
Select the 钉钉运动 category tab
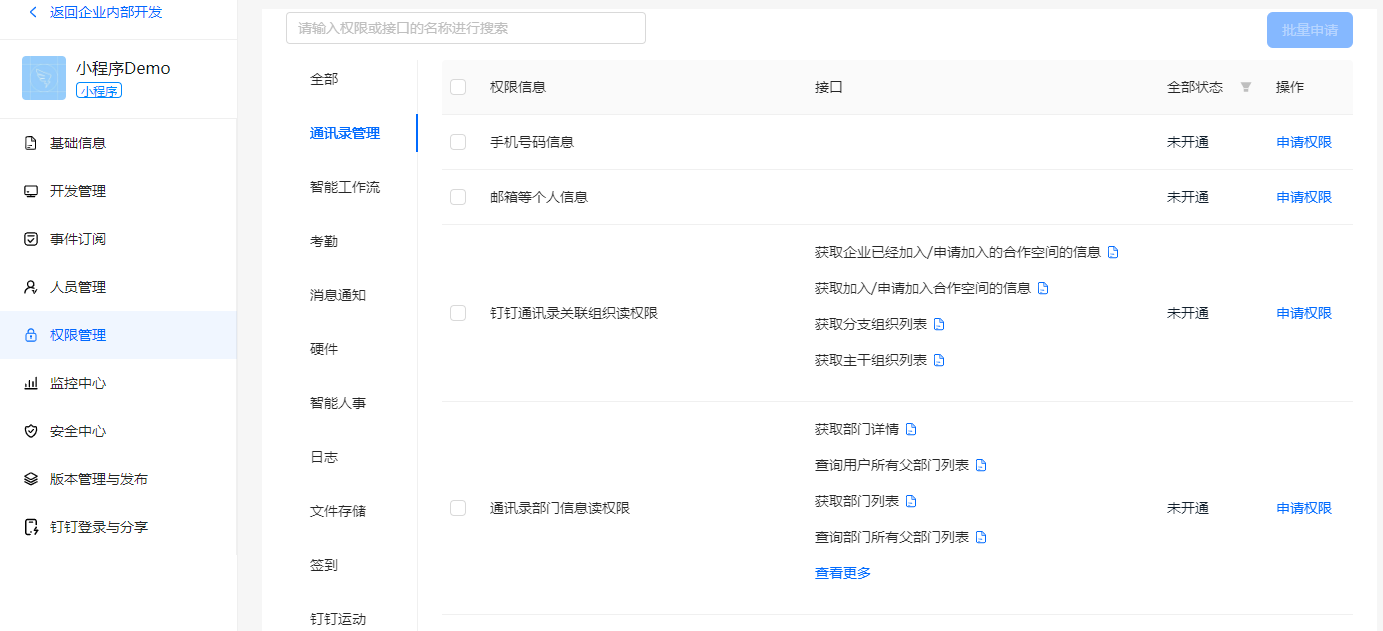pyautogui.click(x=338, y=619)
